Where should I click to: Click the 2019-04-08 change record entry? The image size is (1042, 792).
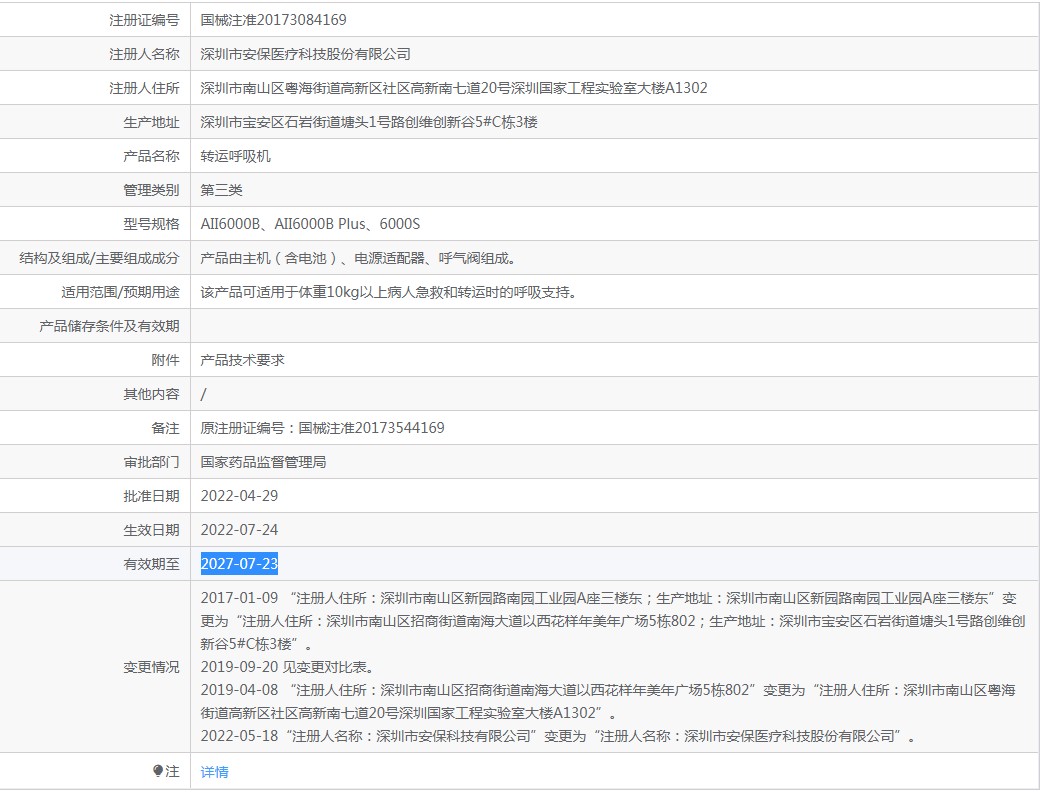pyautogui.click(x=608, y=701)
